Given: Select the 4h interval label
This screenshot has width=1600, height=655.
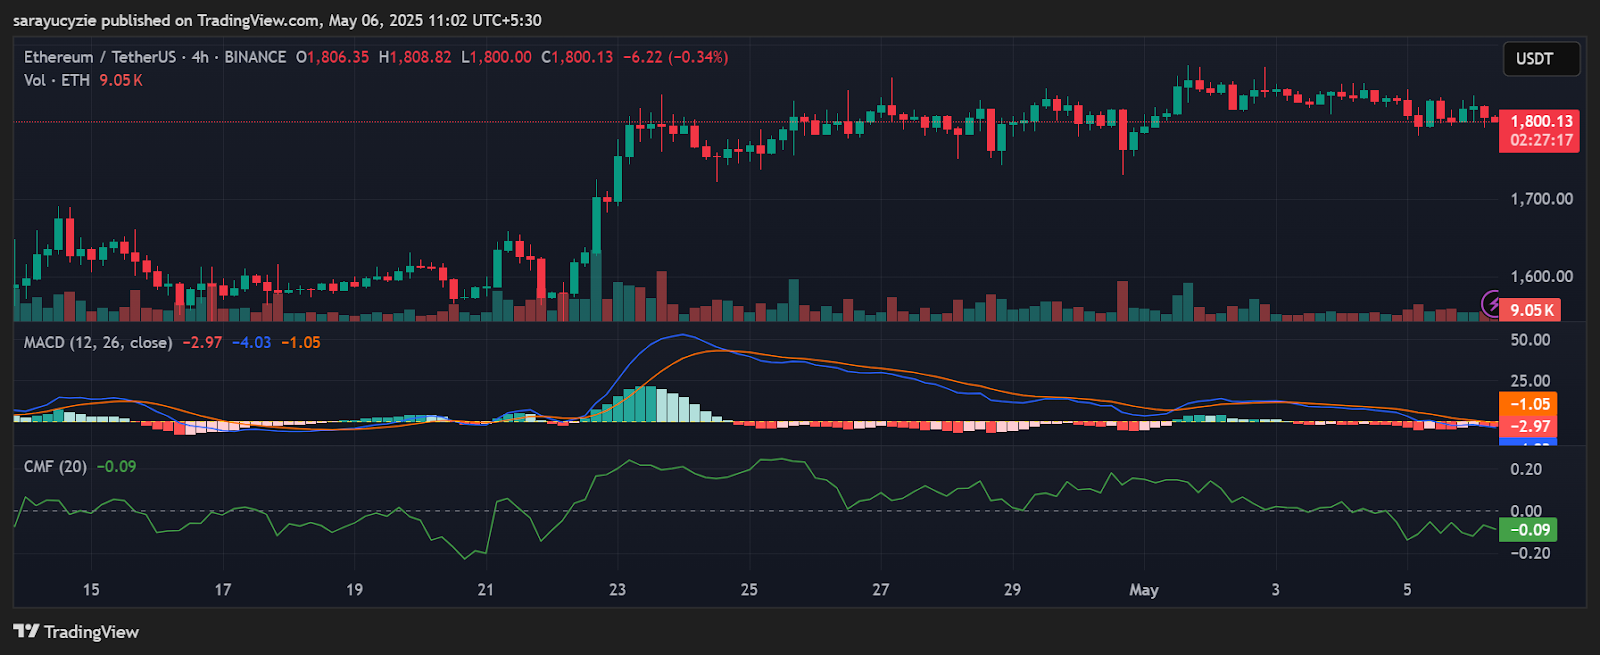Looking at the screenshot, I should click(201, 57).
